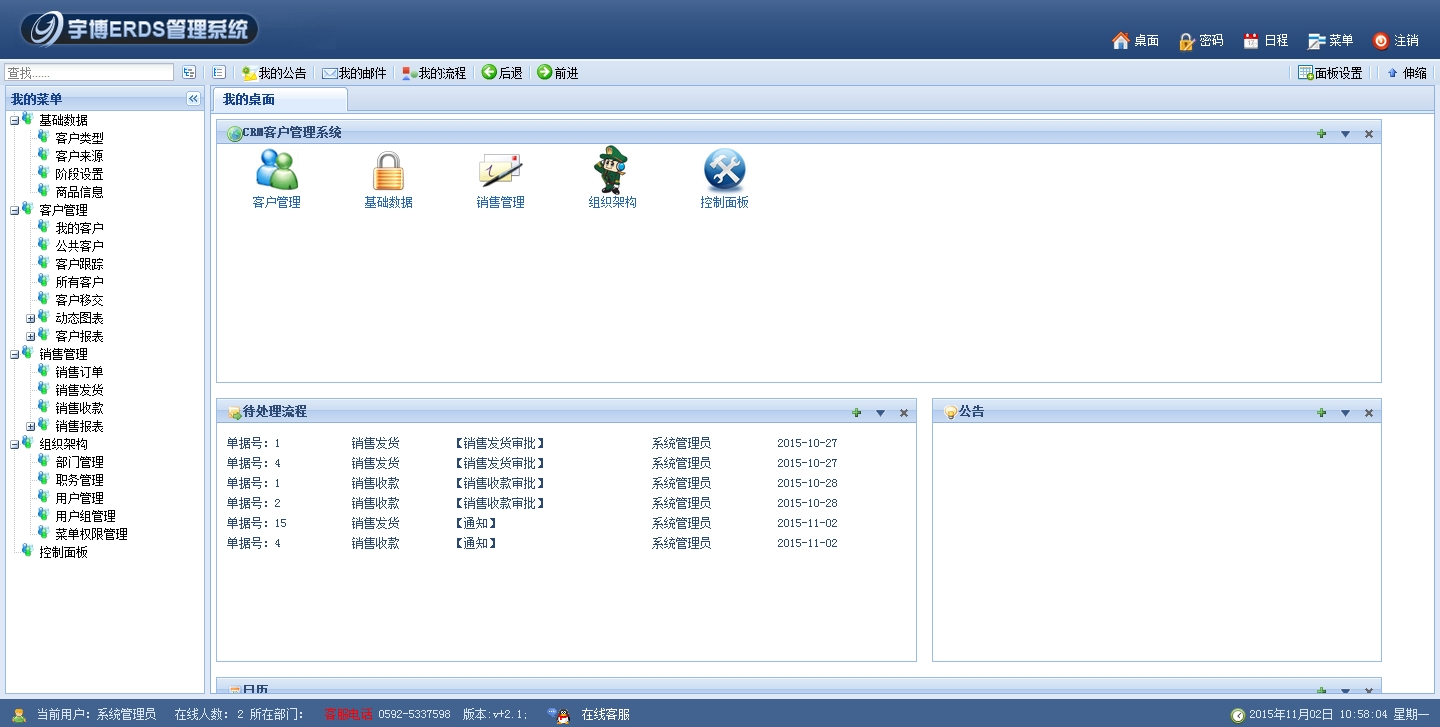Open 客户移交 in the menu tree
The height and width of the screenshot is (727, 1440).
pyautogui.click(x=79, y=301)
